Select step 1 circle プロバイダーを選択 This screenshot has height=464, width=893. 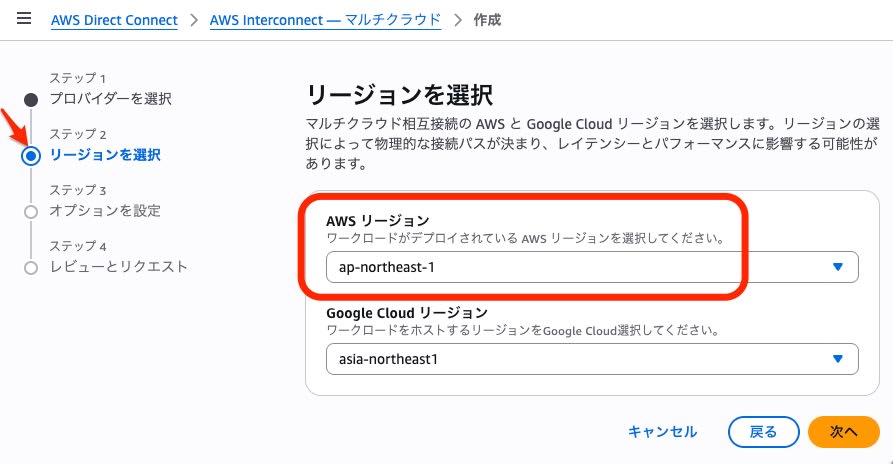pyautogui.click(x=31, y=100)
